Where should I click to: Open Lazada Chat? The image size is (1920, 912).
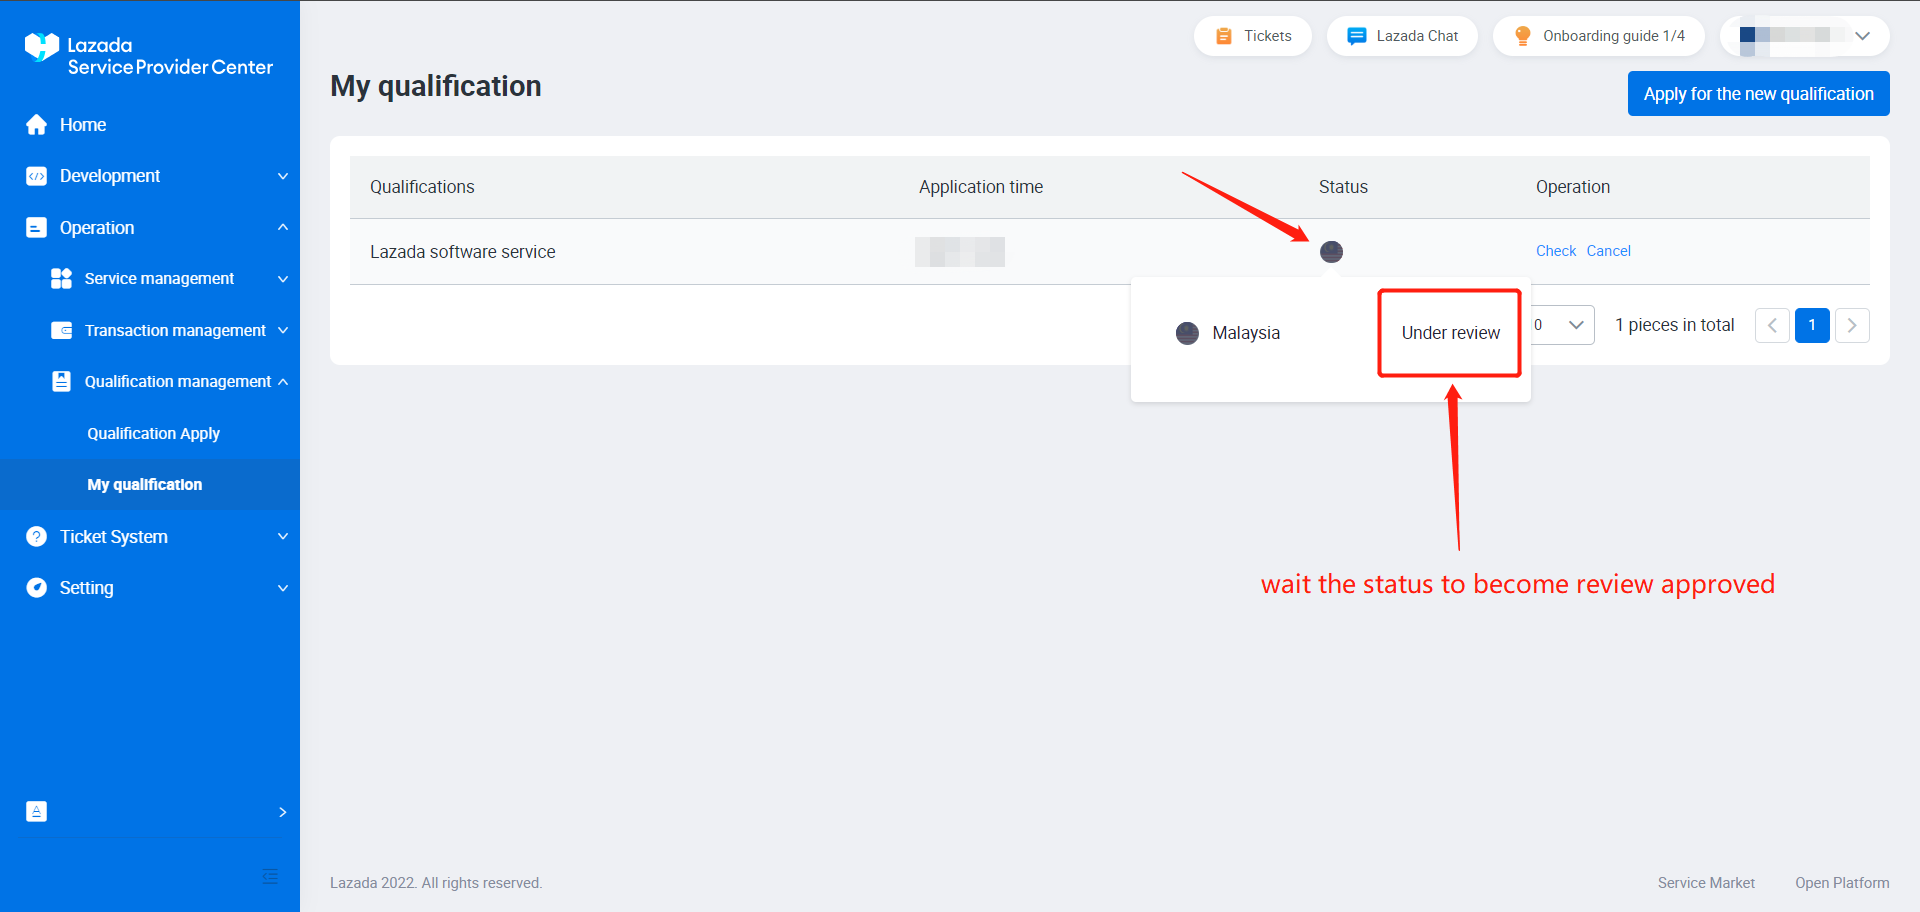[x=1402, y=36]
